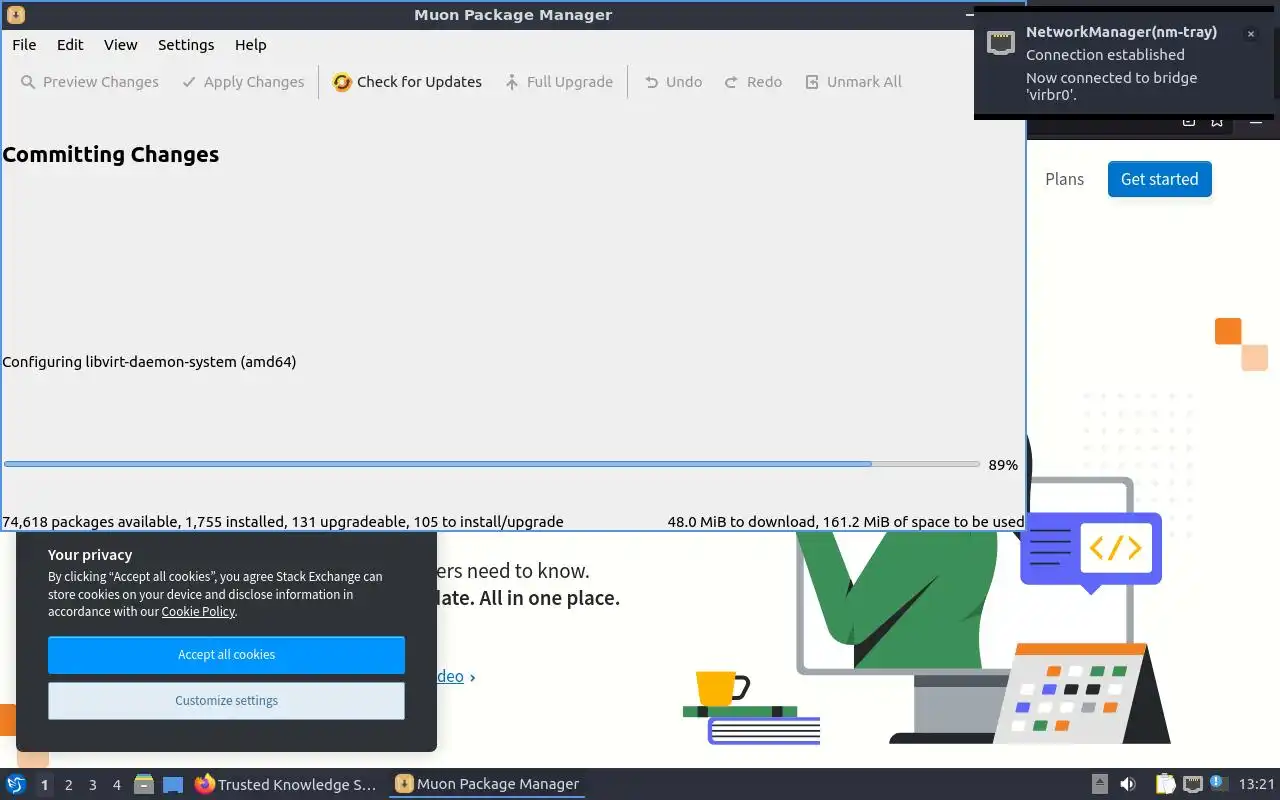Switch to virtual desktop 4

pyautogui.click(x=116, y=785)
